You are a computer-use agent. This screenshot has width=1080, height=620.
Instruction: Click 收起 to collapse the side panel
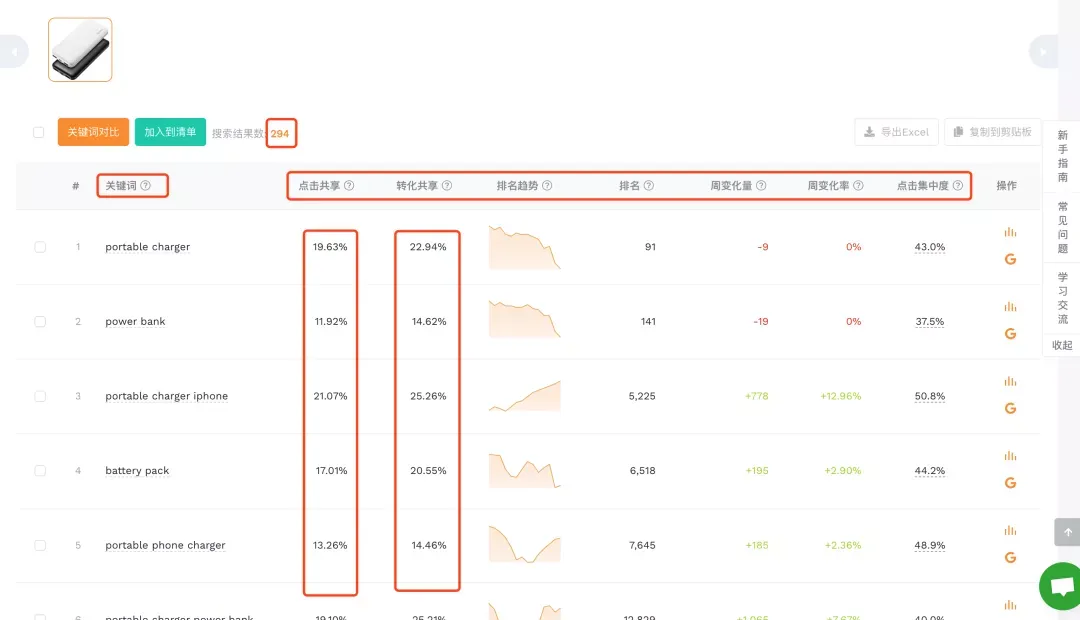tap(1061, 345)
